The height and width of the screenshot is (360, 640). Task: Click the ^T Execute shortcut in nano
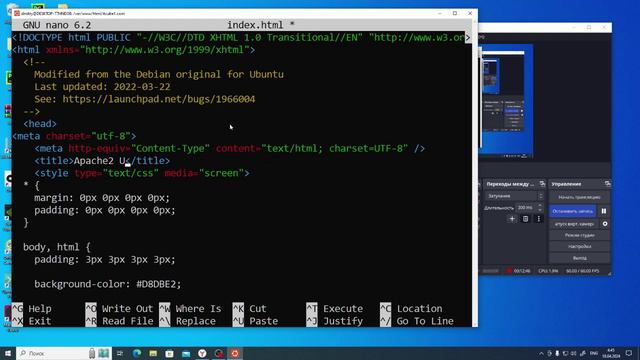point(335,309)
